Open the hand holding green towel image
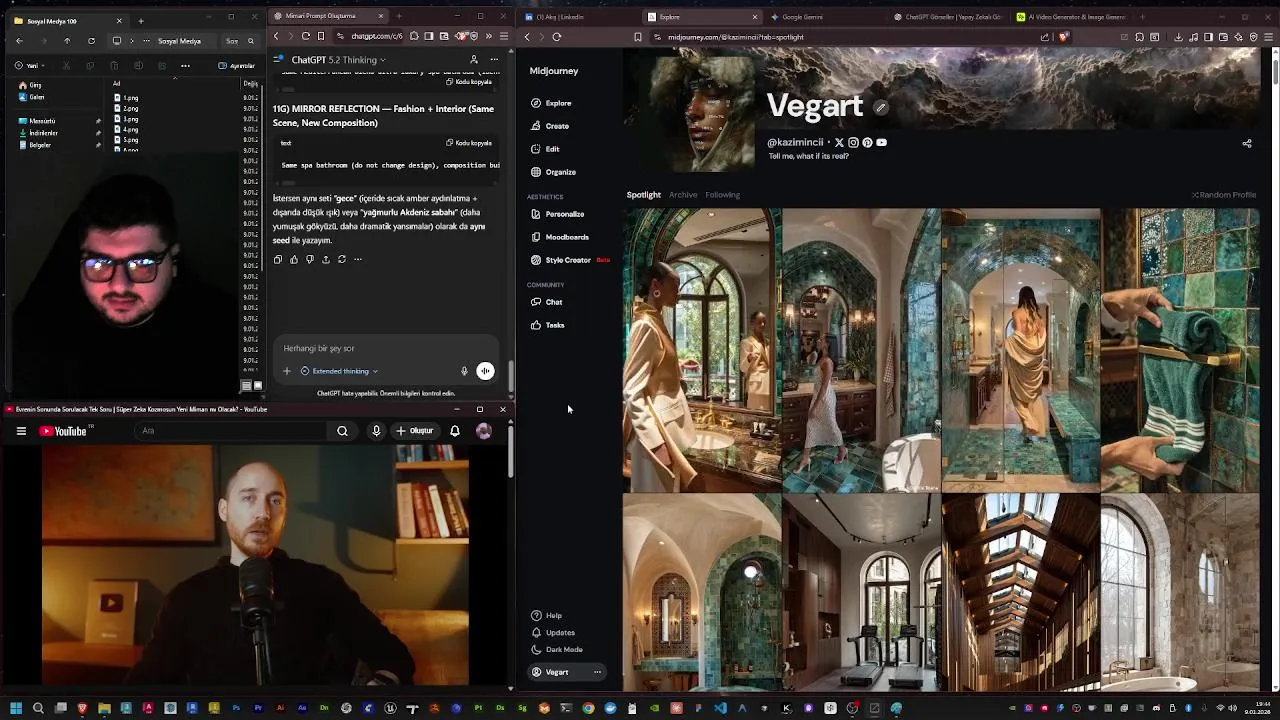The width and height of the screenshot is (1280, 720). [1180, 350]
